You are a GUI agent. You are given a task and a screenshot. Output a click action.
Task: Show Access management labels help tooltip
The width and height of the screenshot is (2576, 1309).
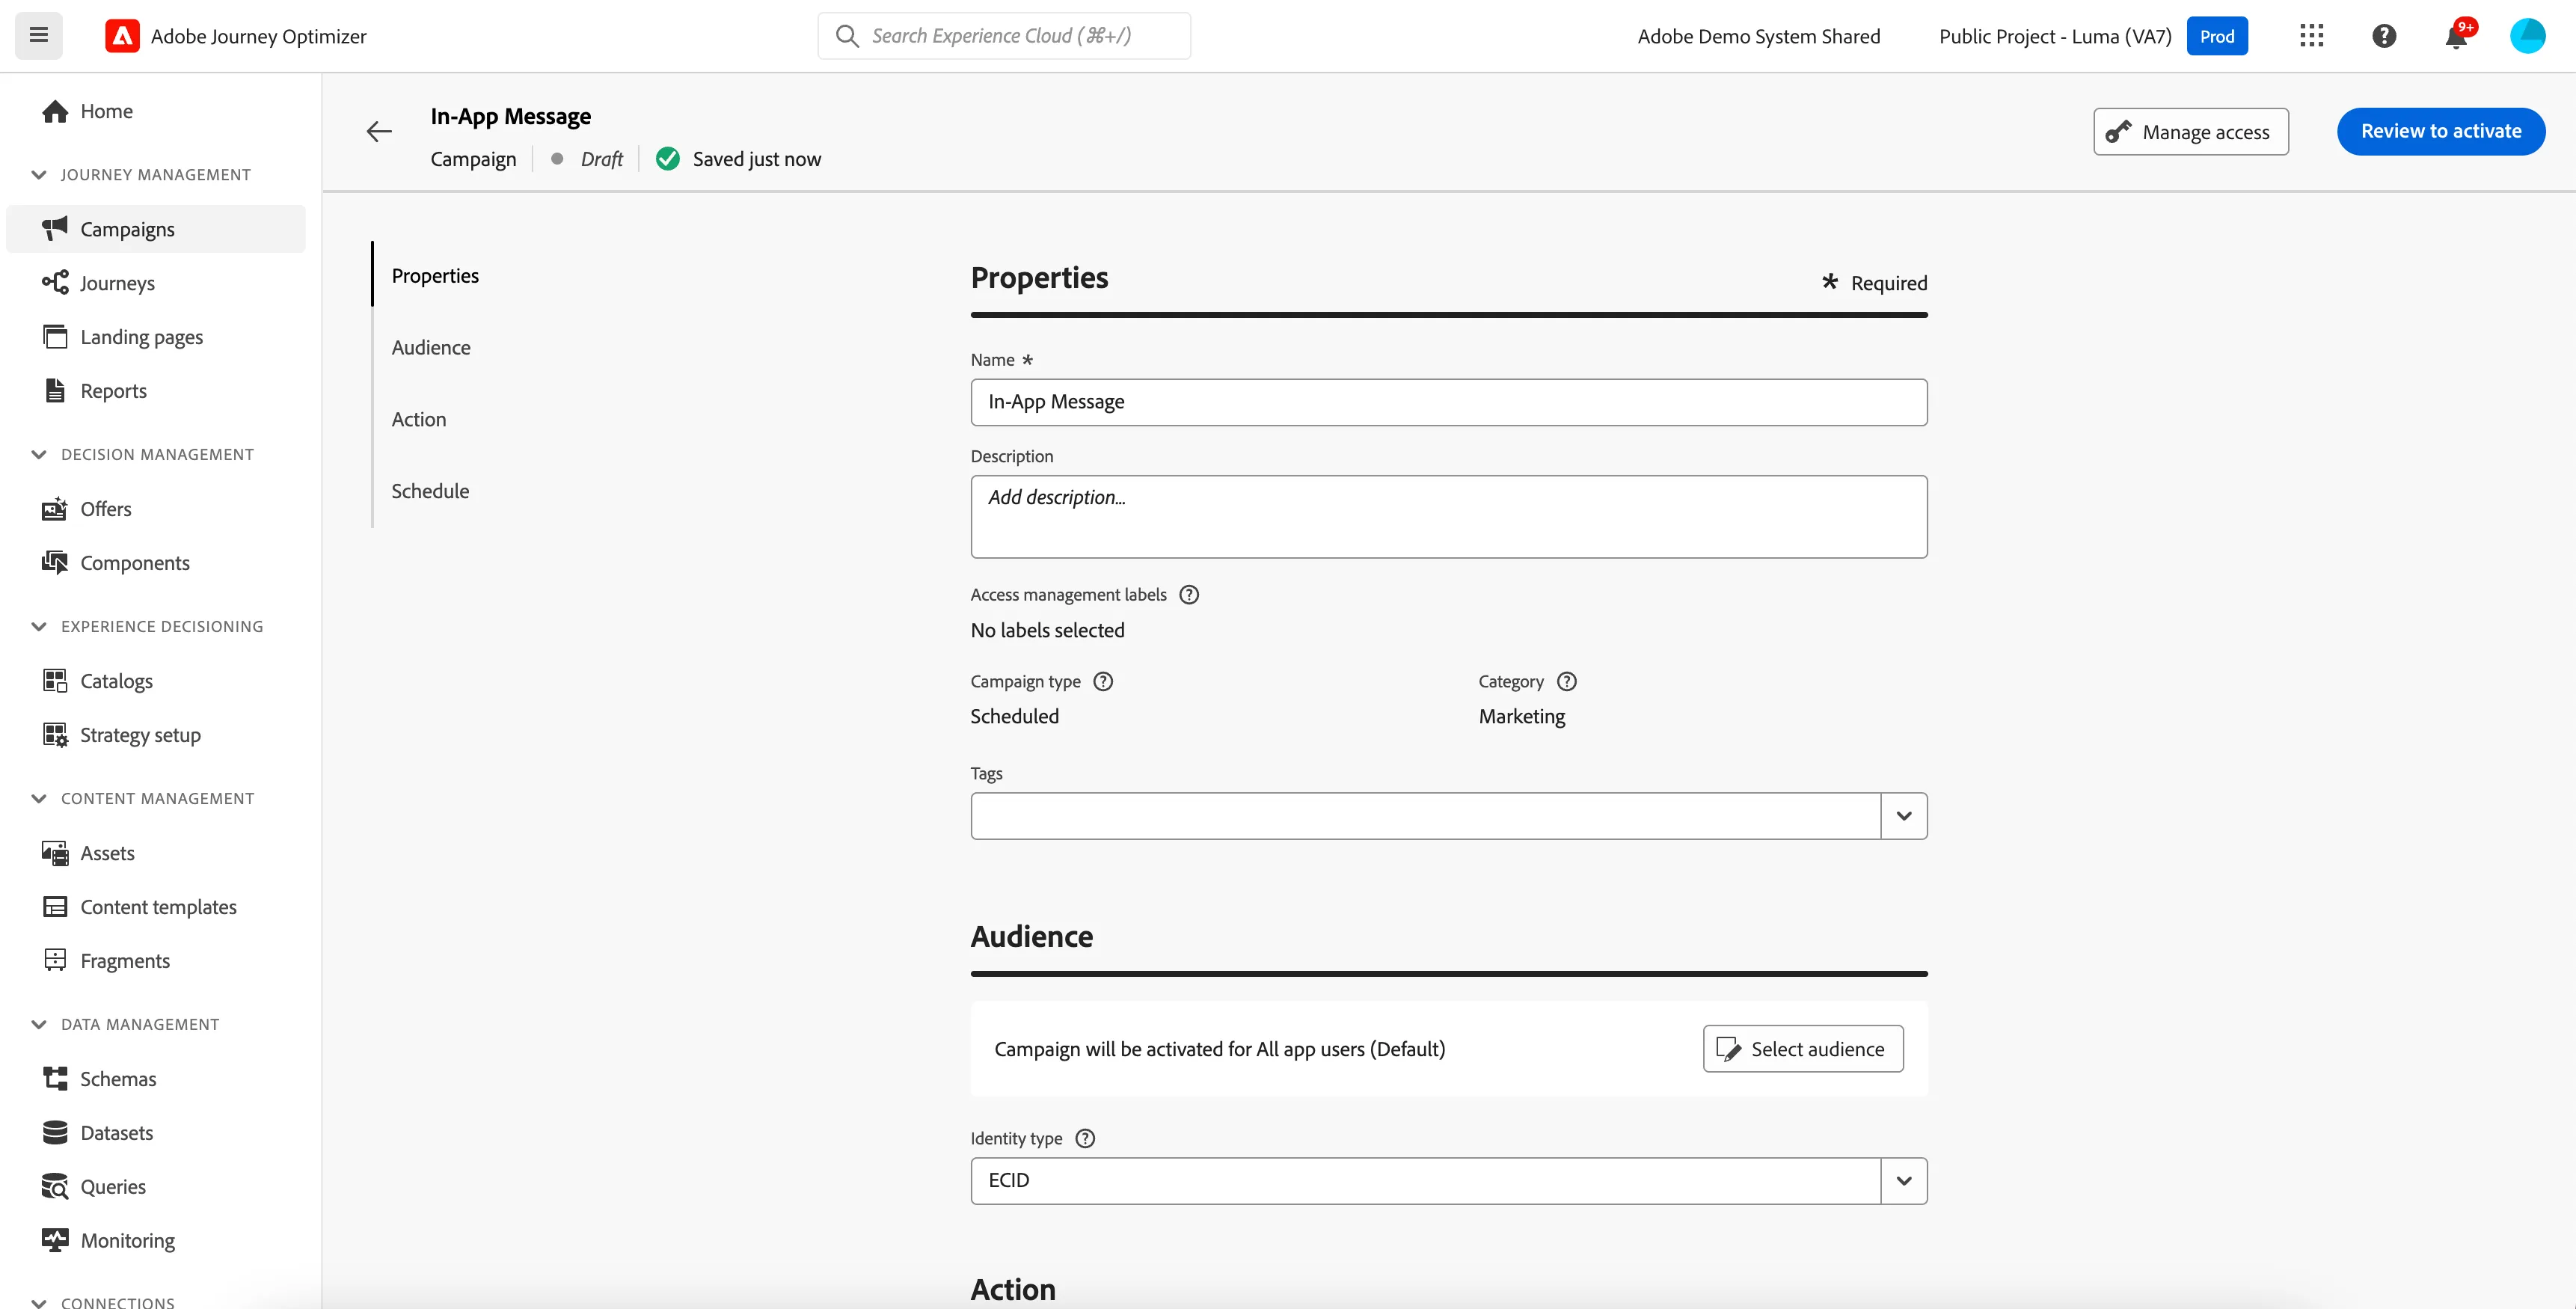1189,595
